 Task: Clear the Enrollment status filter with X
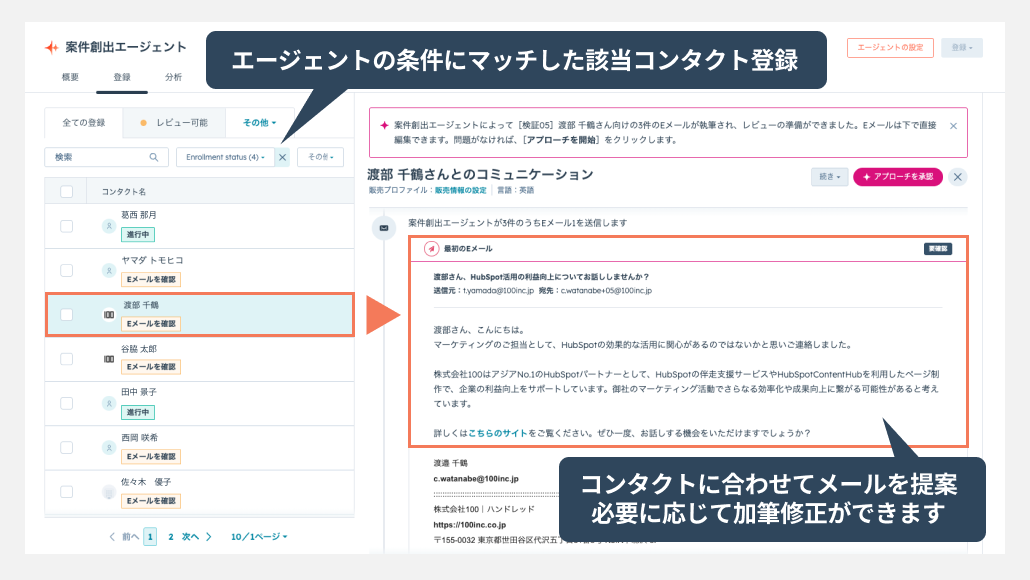pyautogui.click(x=282, y=157)
